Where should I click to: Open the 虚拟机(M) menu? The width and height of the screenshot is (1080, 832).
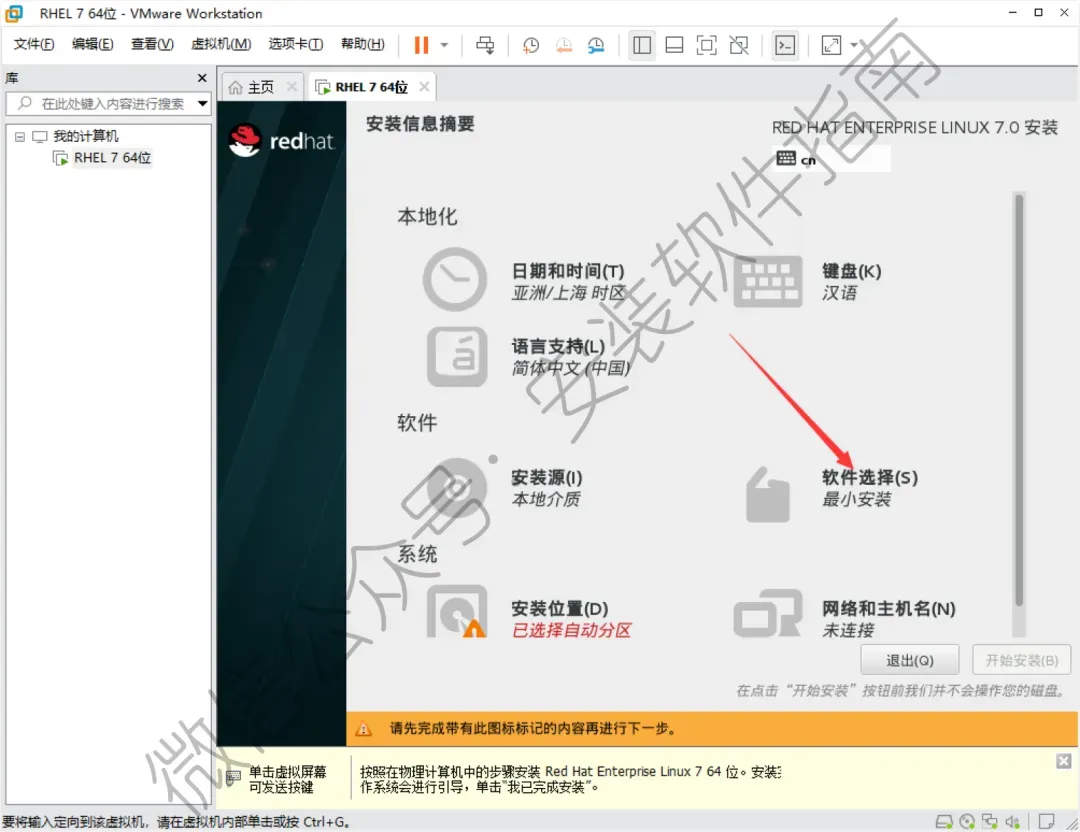[x=221, y=44]
